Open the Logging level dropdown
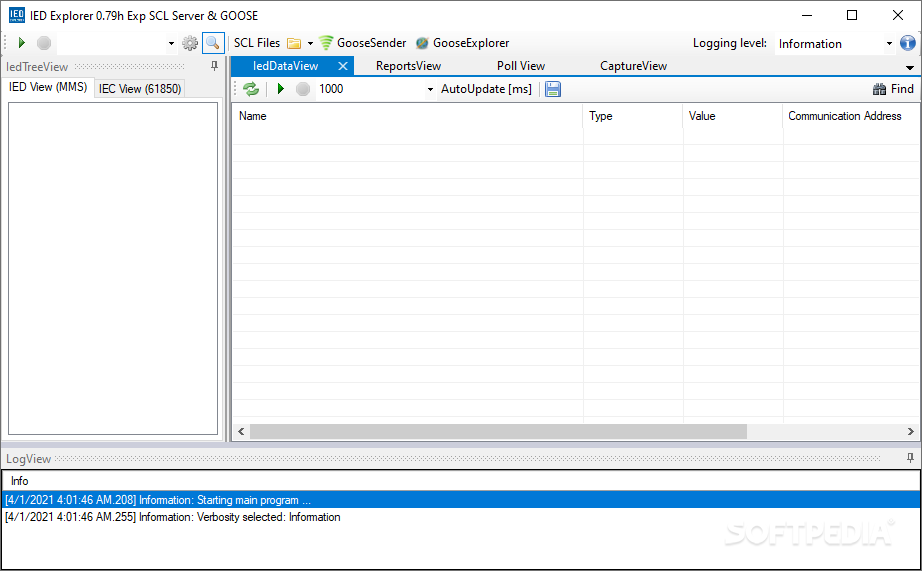The height and width of the screenshot is (571, 922). coord(888,44)
